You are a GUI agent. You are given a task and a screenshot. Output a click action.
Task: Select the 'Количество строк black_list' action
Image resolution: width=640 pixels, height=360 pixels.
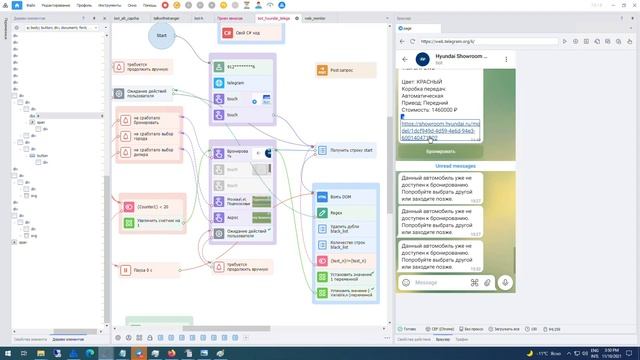345,244
